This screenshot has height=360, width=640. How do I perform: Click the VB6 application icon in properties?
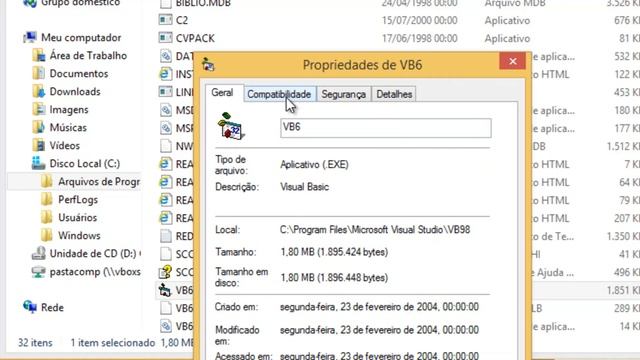(231, 127)
